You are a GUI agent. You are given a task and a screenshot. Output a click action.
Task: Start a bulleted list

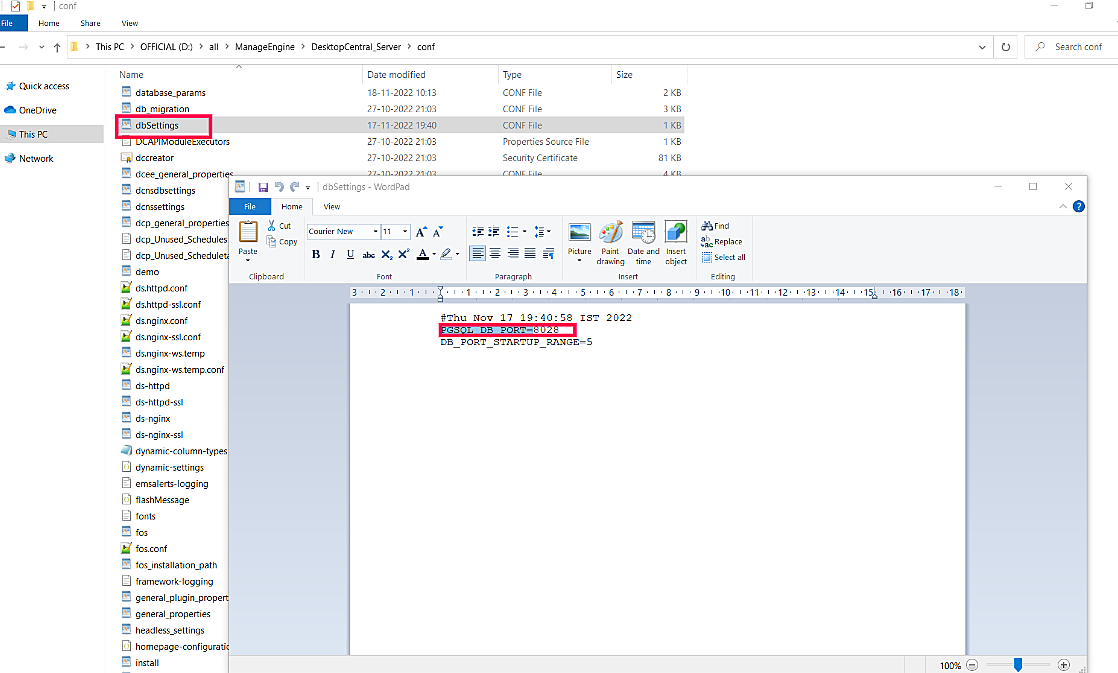click(x=512, y=230)
